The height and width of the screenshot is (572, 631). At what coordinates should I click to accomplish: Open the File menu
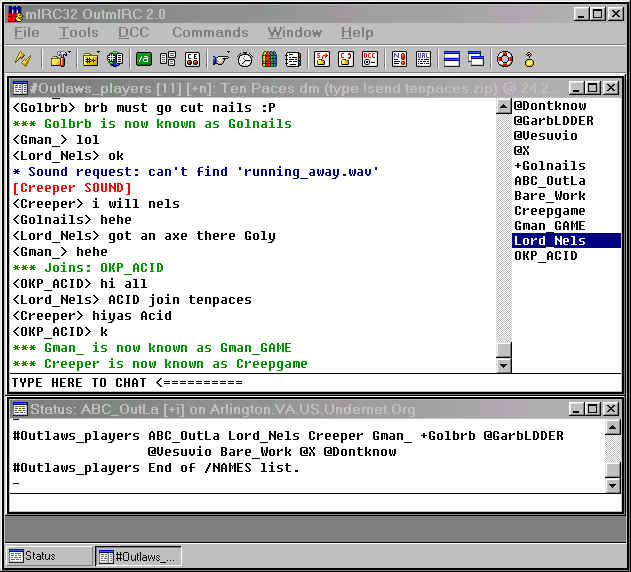[27, 33]
